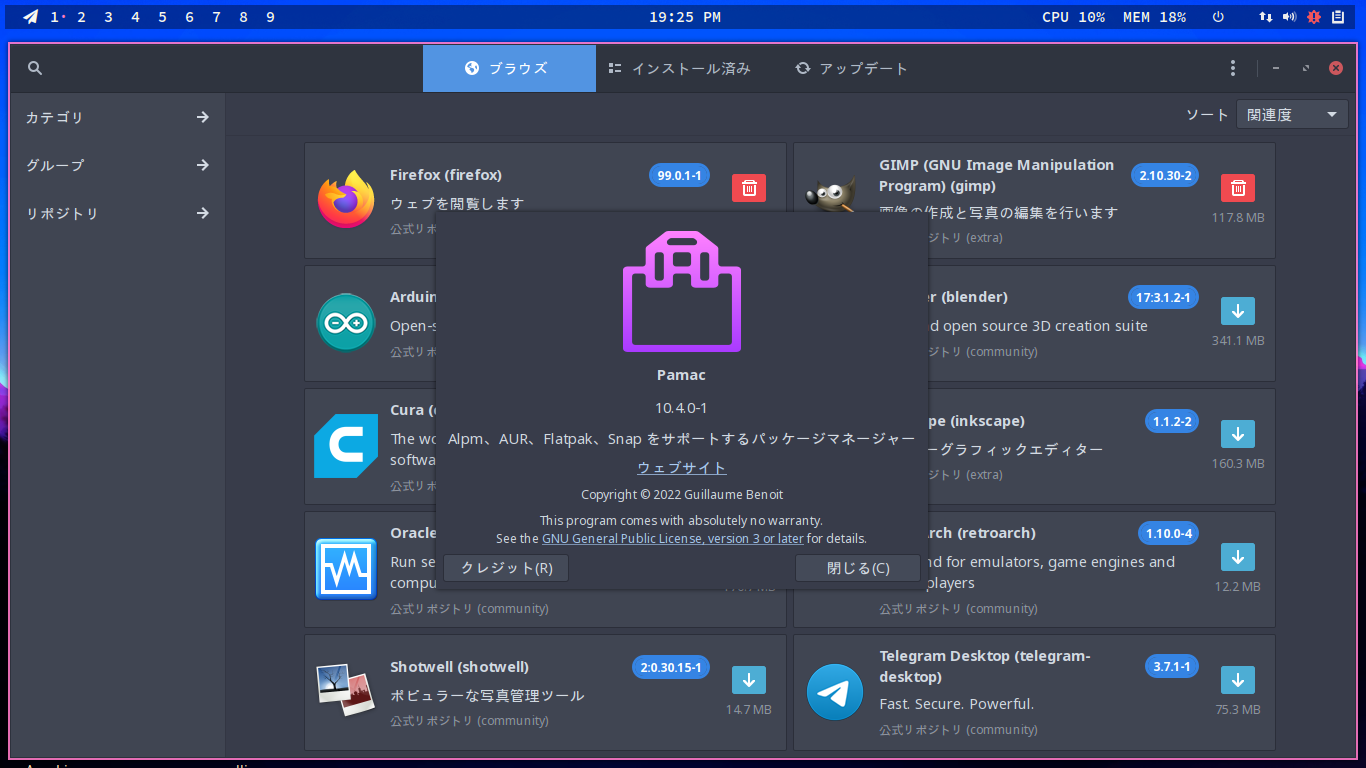Viewport: 1366px width, 768px height.
Task: Switch to workspace 9 in top bar
Action: pyautogui.click(x=271, y=17)
